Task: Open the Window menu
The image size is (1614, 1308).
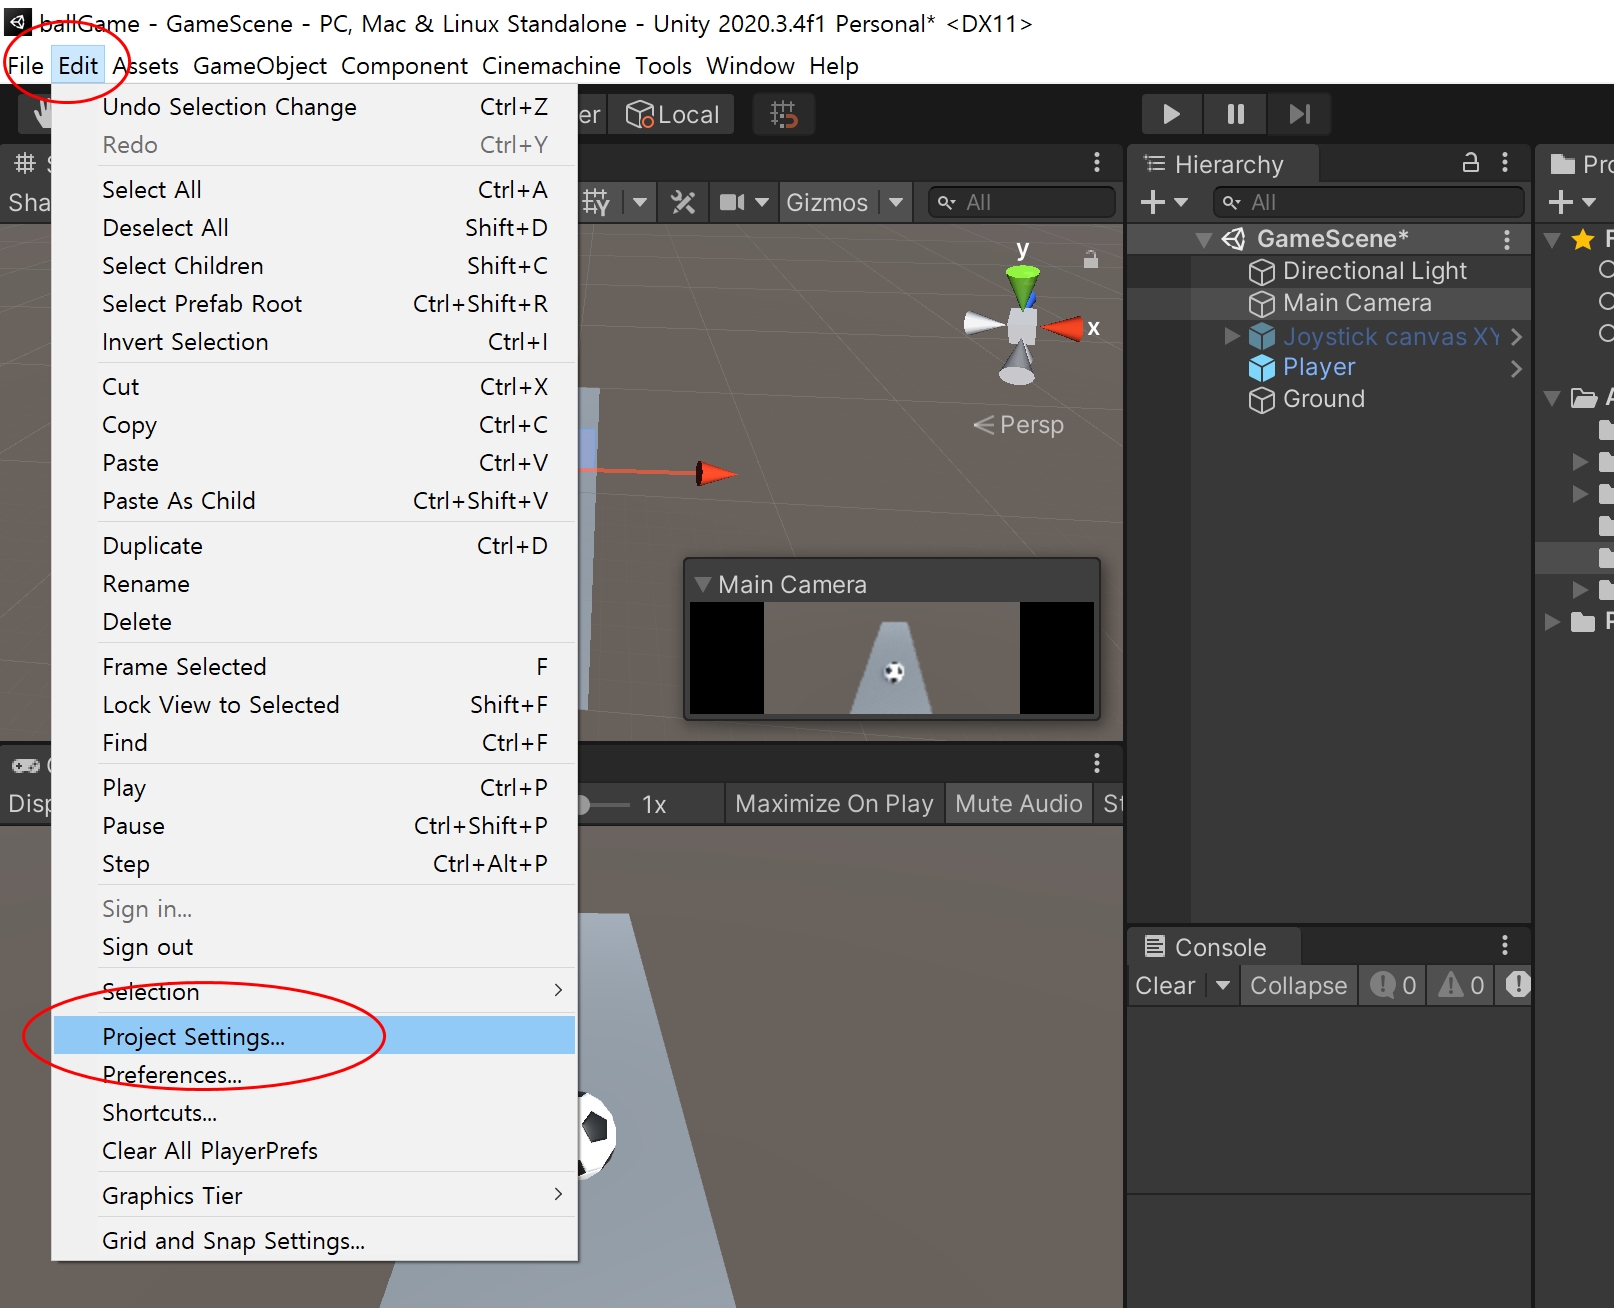Action: (x=750, y=66)
